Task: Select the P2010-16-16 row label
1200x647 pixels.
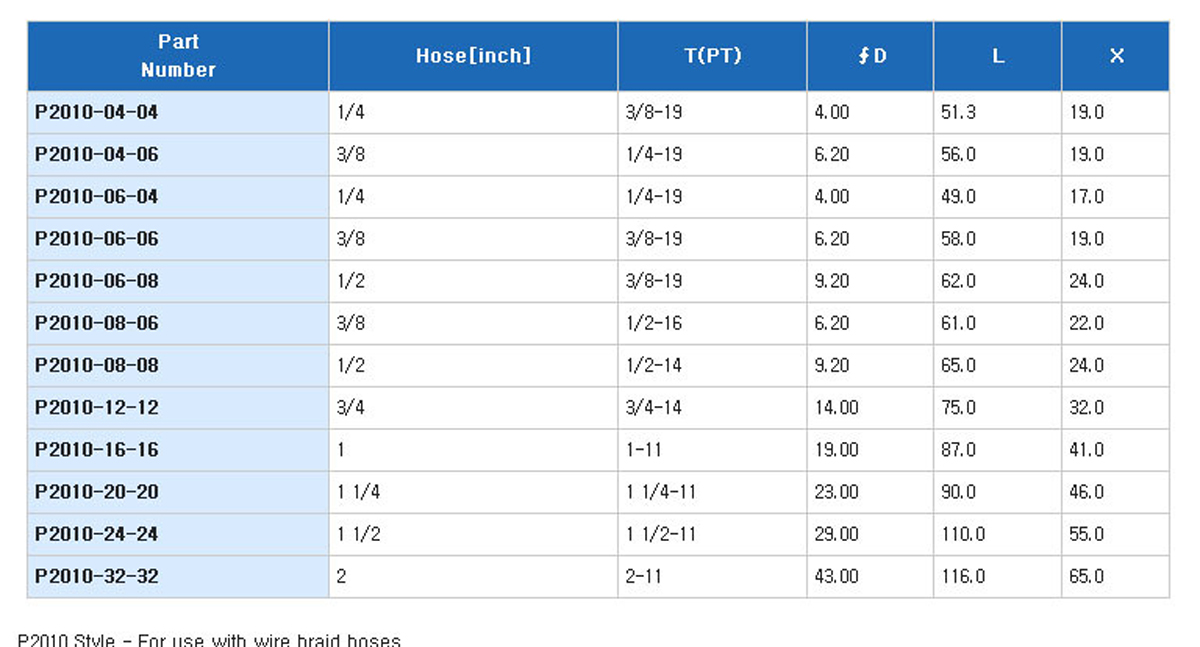Action: point(97,450)
